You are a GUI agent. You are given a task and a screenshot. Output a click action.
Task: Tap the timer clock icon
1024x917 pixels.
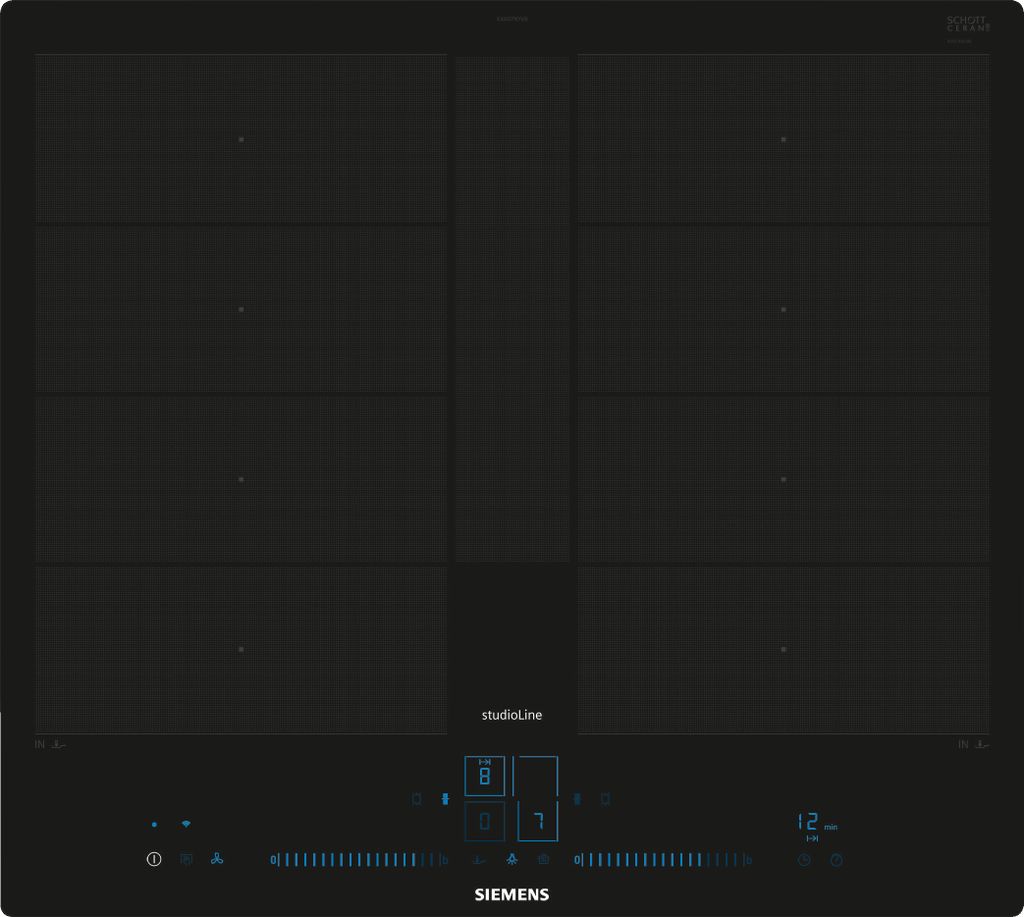click(804, 860)
